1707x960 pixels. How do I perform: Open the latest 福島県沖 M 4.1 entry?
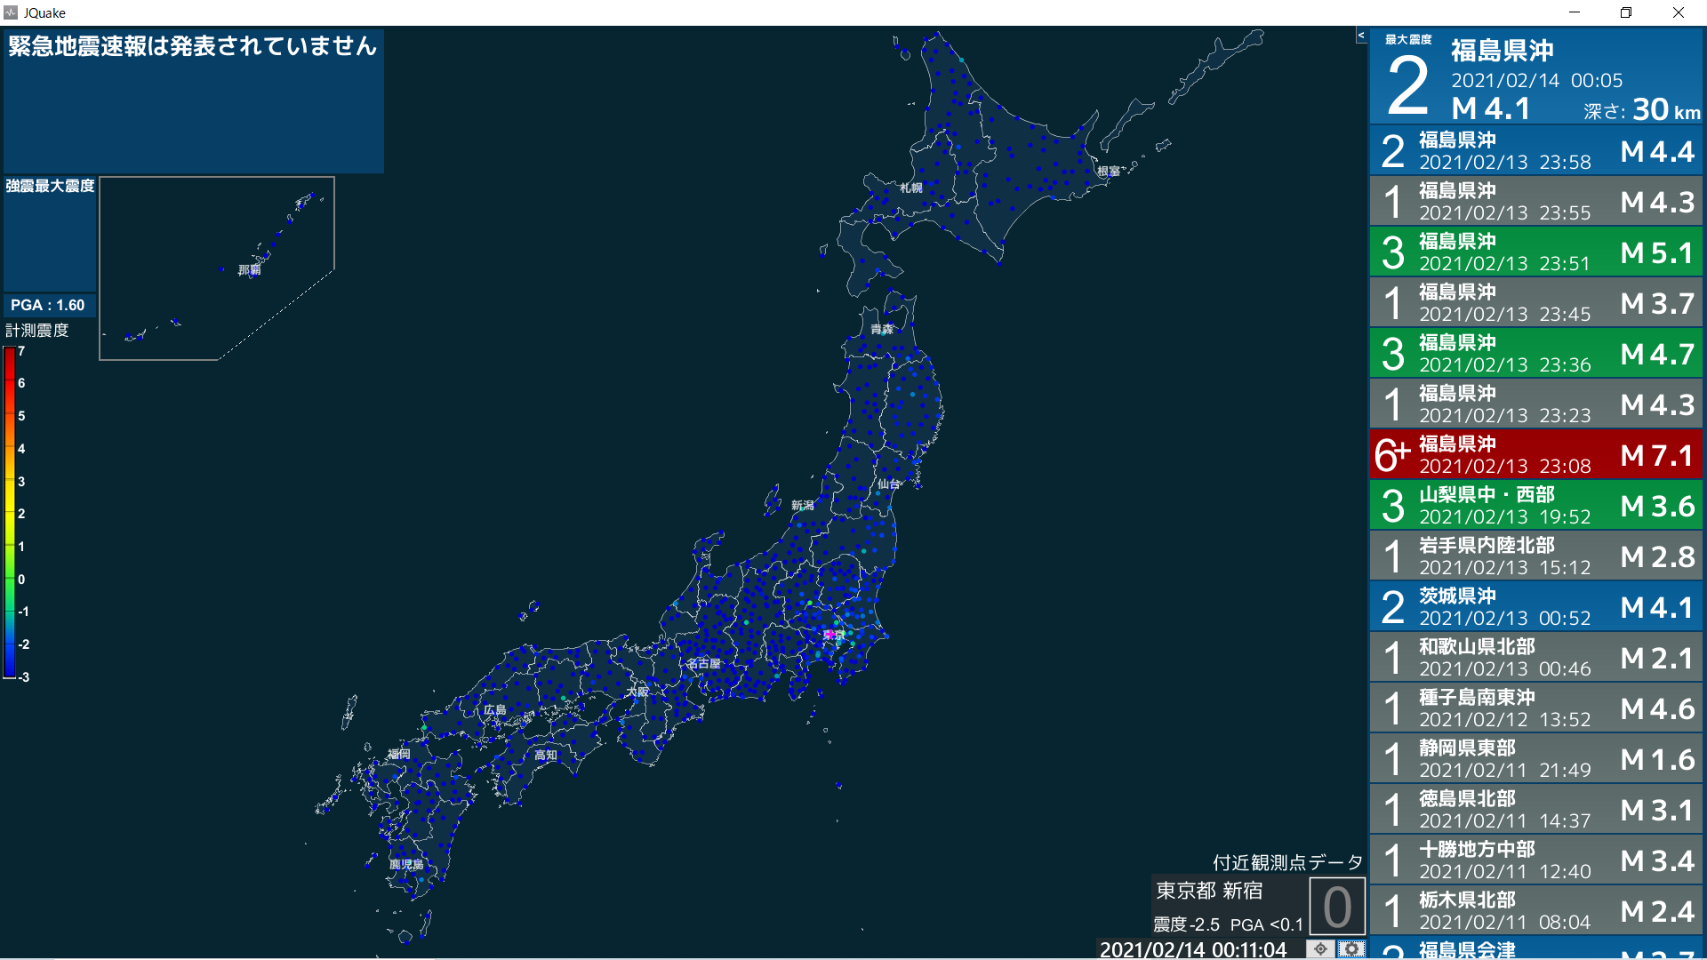pyautogui.click(x=1536, y=77)
